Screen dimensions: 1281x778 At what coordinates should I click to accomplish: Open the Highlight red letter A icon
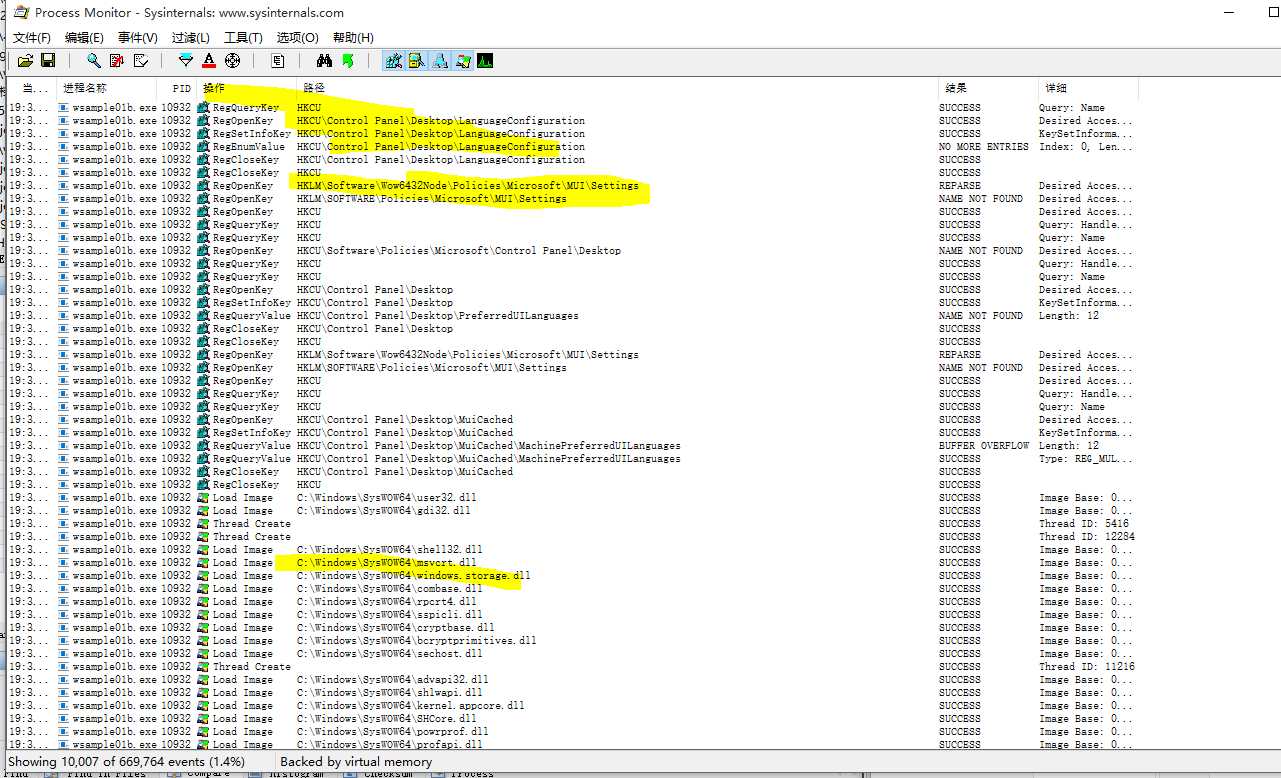[209, 61]
